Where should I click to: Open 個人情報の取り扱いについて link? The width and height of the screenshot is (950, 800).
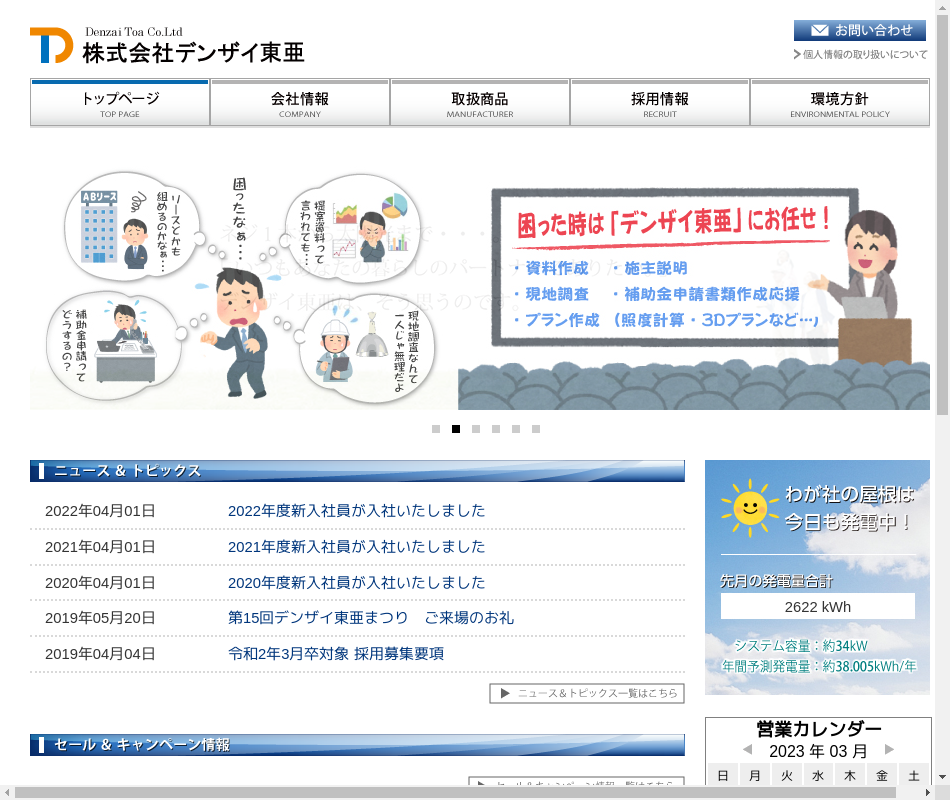point(865,55)
